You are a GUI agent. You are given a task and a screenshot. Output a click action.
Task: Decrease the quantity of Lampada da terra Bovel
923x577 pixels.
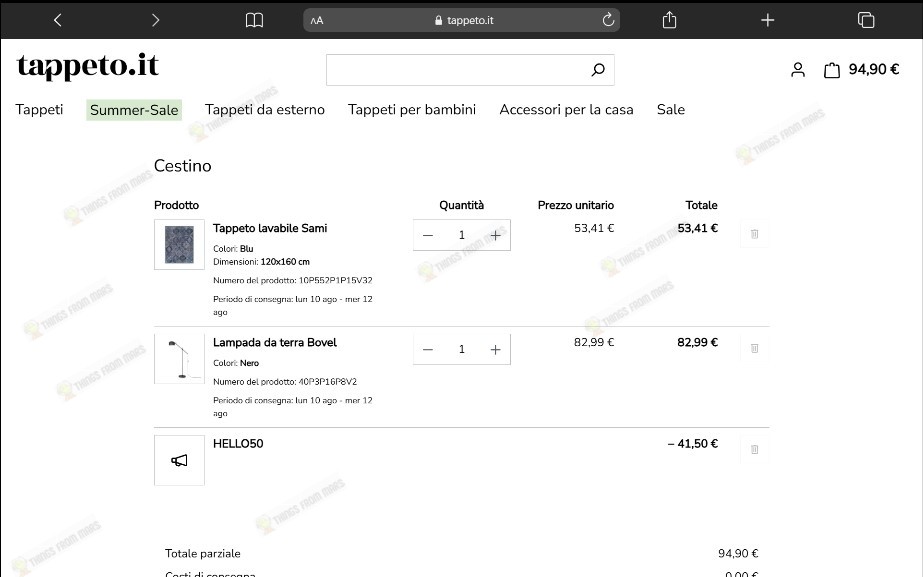428,350
